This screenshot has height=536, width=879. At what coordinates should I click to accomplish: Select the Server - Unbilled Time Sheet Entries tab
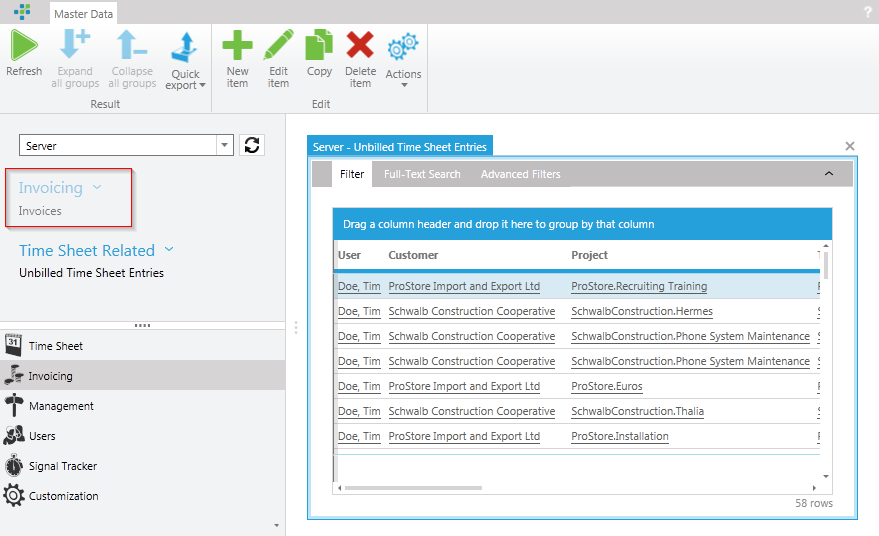pyautogui.click(x=400, y=147)
